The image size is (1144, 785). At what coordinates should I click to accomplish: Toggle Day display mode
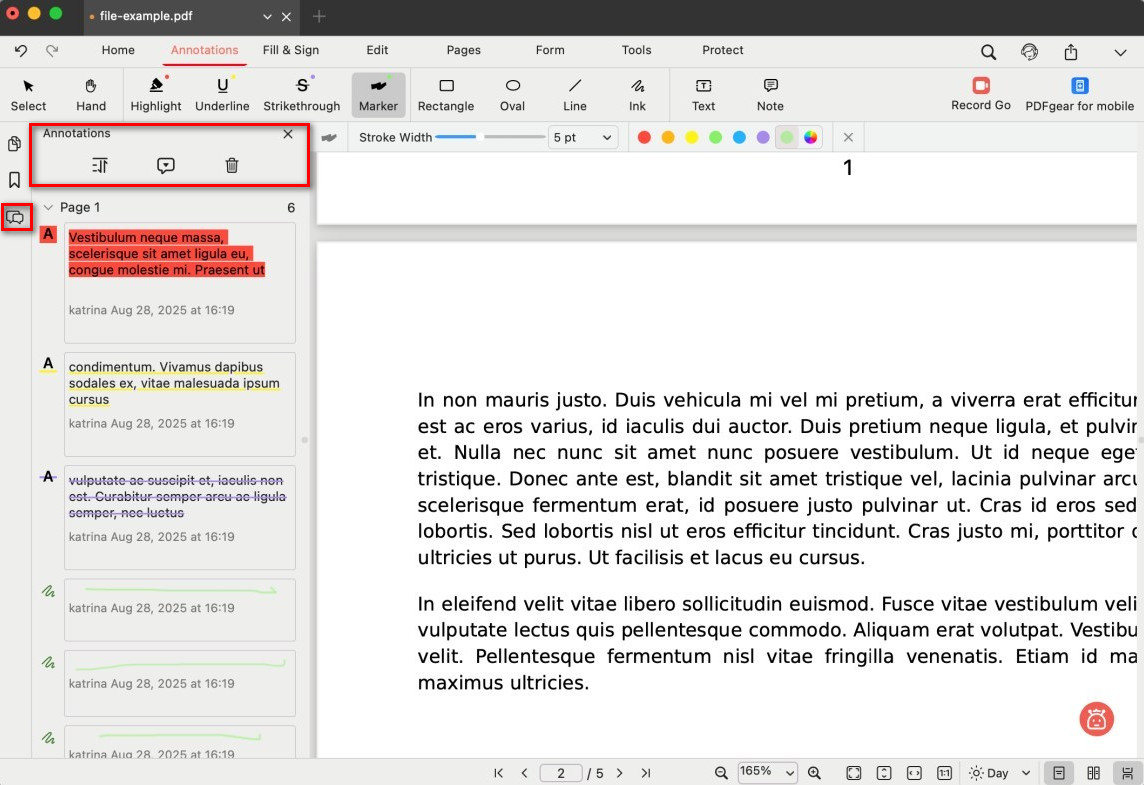pyautogui.click(x=997, y=772)
